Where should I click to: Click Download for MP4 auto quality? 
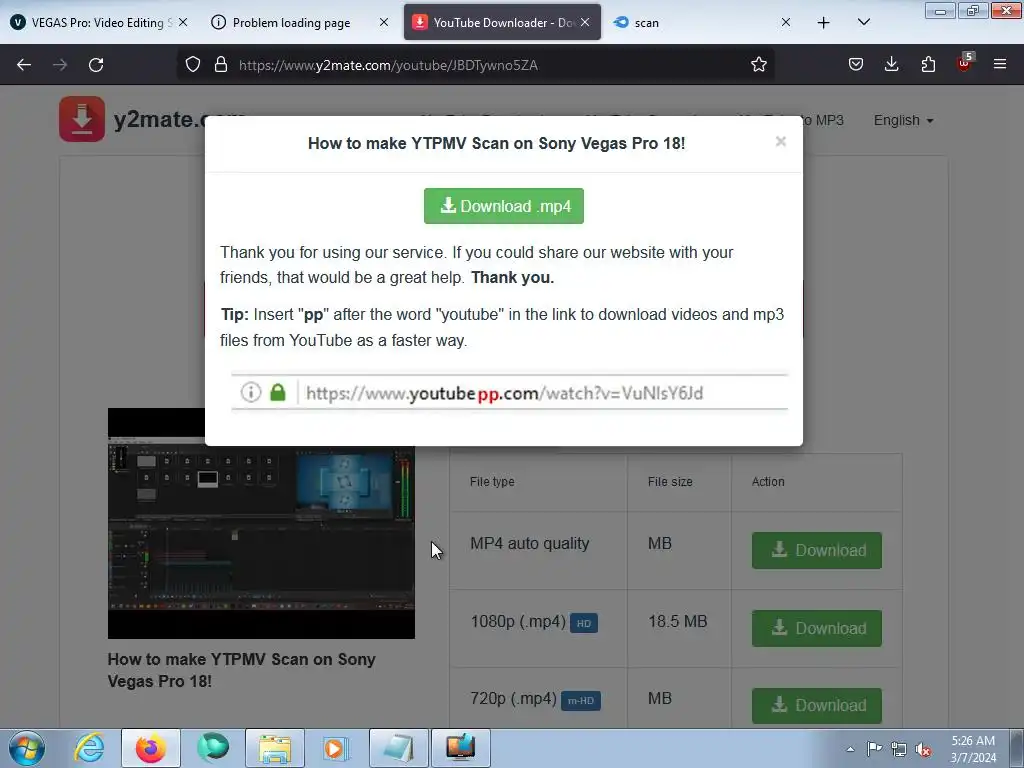tap(816, 550)
